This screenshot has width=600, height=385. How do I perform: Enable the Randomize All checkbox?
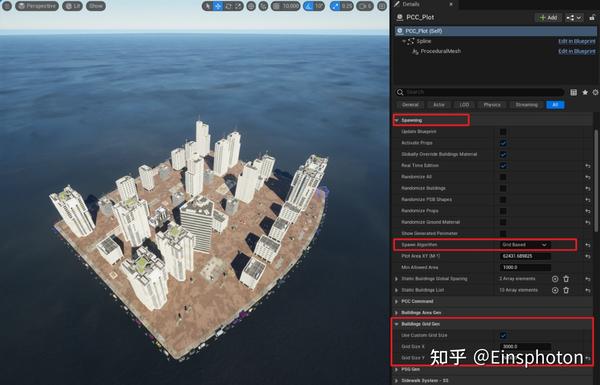click(503, 177)
